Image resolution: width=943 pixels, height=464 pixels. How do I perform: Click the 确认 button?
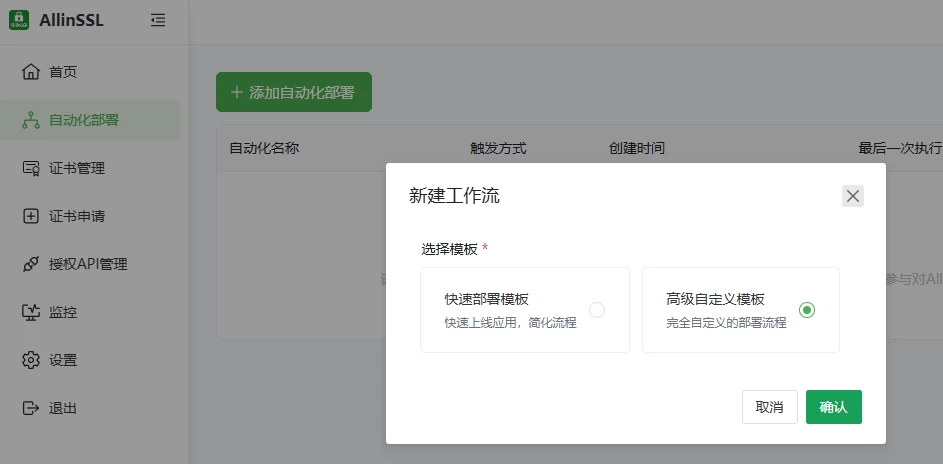coord(834,407)
